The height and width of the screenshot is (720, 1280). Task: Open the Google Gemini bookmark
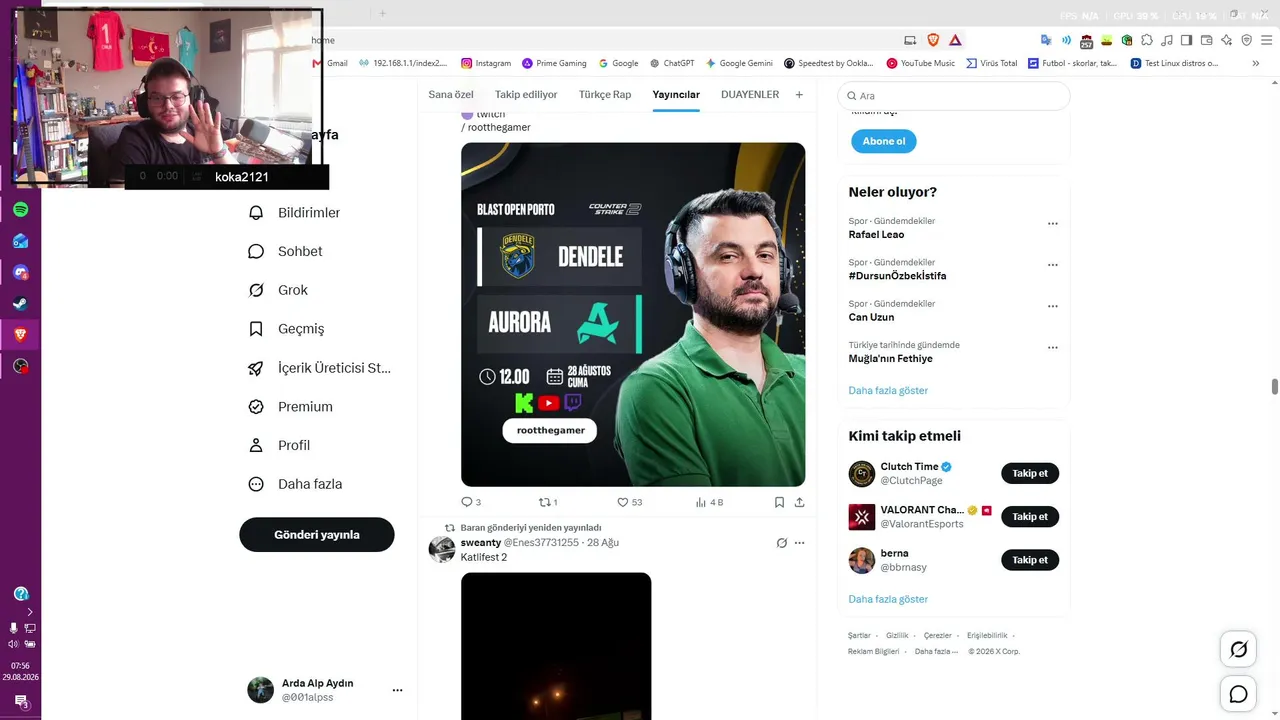pyautogui.click(x=739, y=63)
